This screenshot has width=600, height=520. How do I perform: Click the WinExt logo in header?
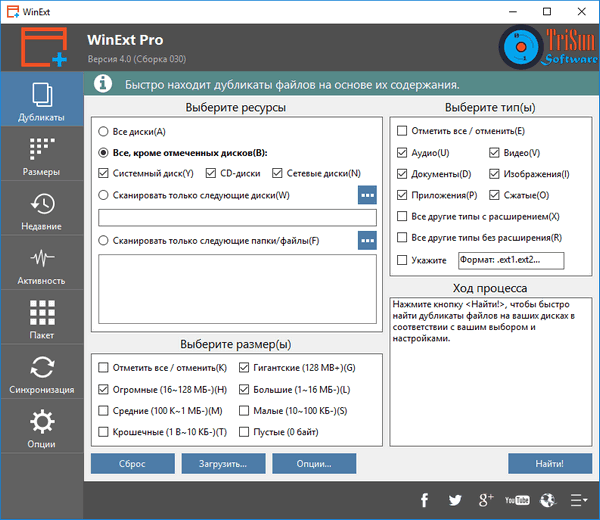(x=44, y=47)
